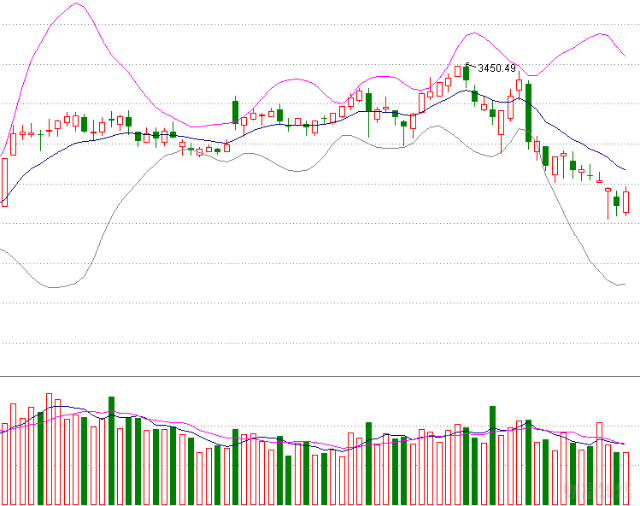Select the green candlestick marked by 3450.49
This screenshot has height=506, width=640.
point(466,75)
